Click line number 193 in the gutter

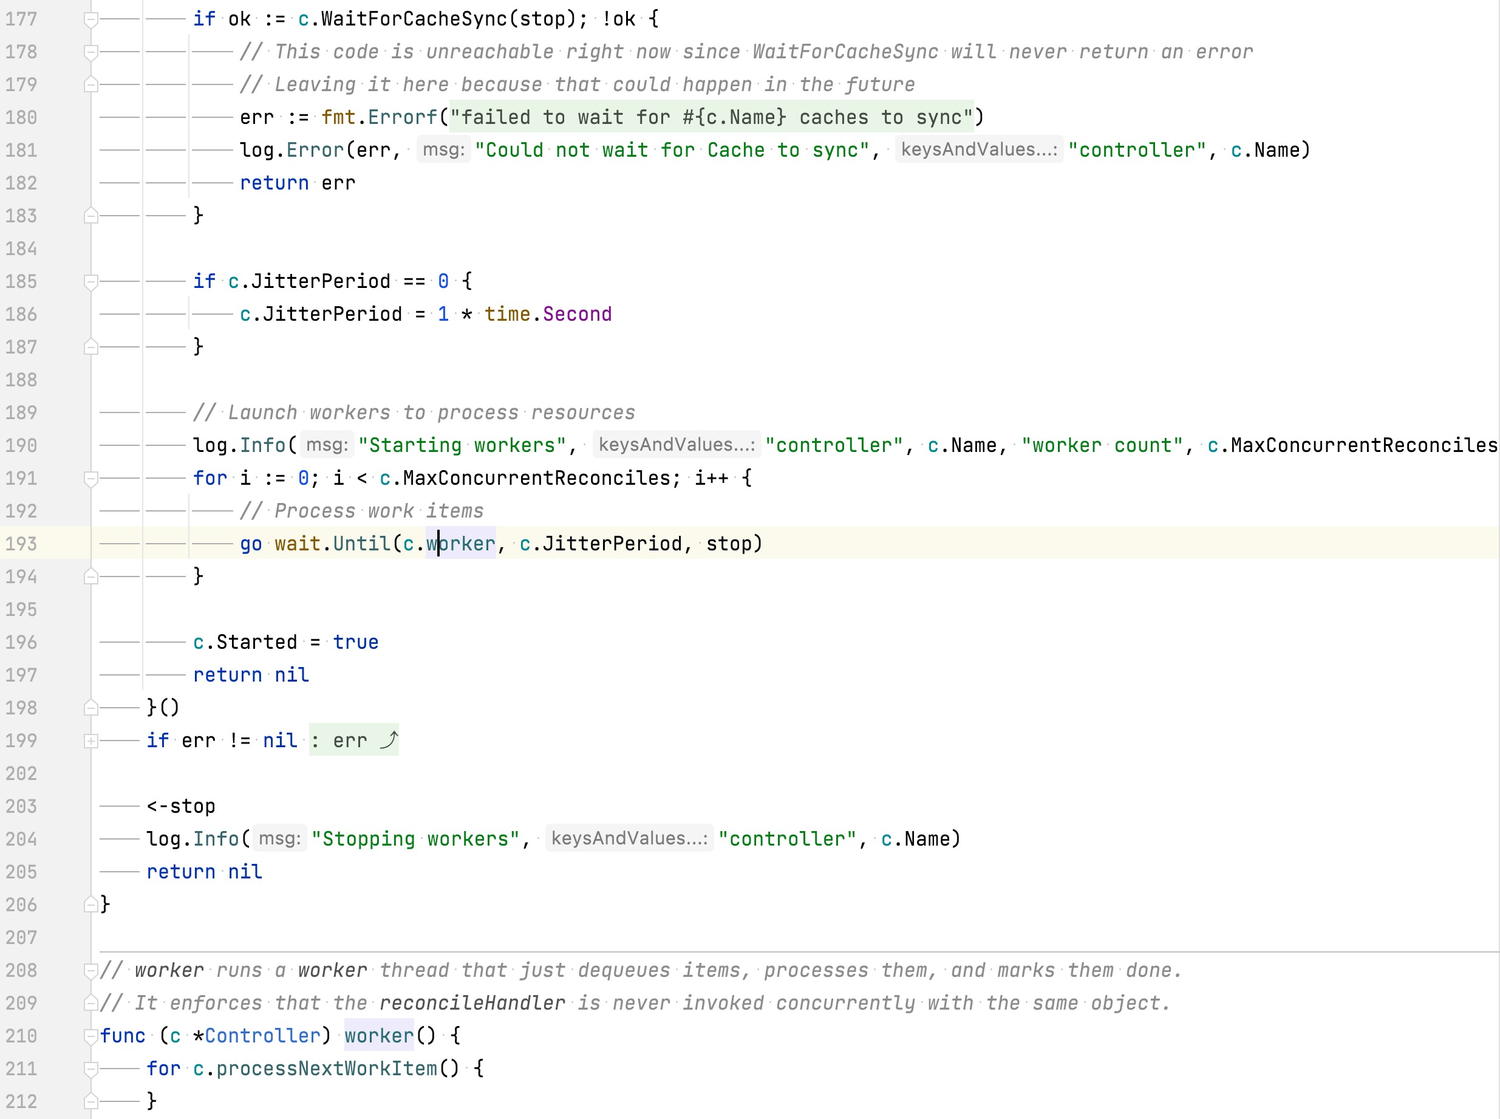21,543
